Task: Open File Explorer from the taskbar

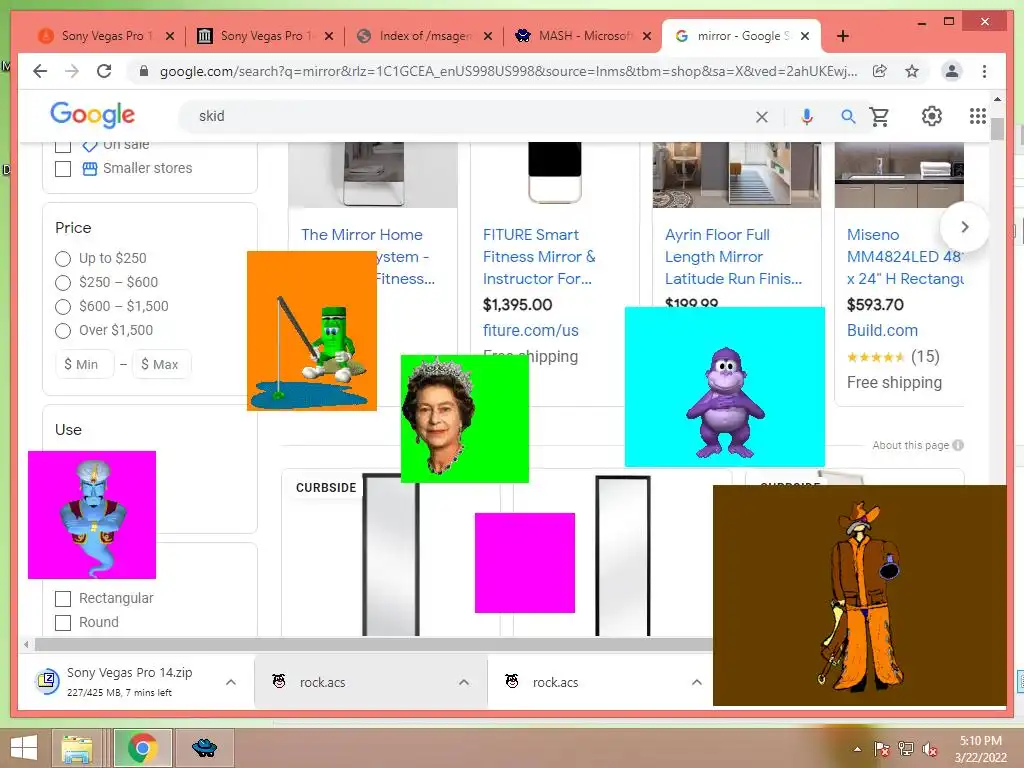Action: coord(77,748)
